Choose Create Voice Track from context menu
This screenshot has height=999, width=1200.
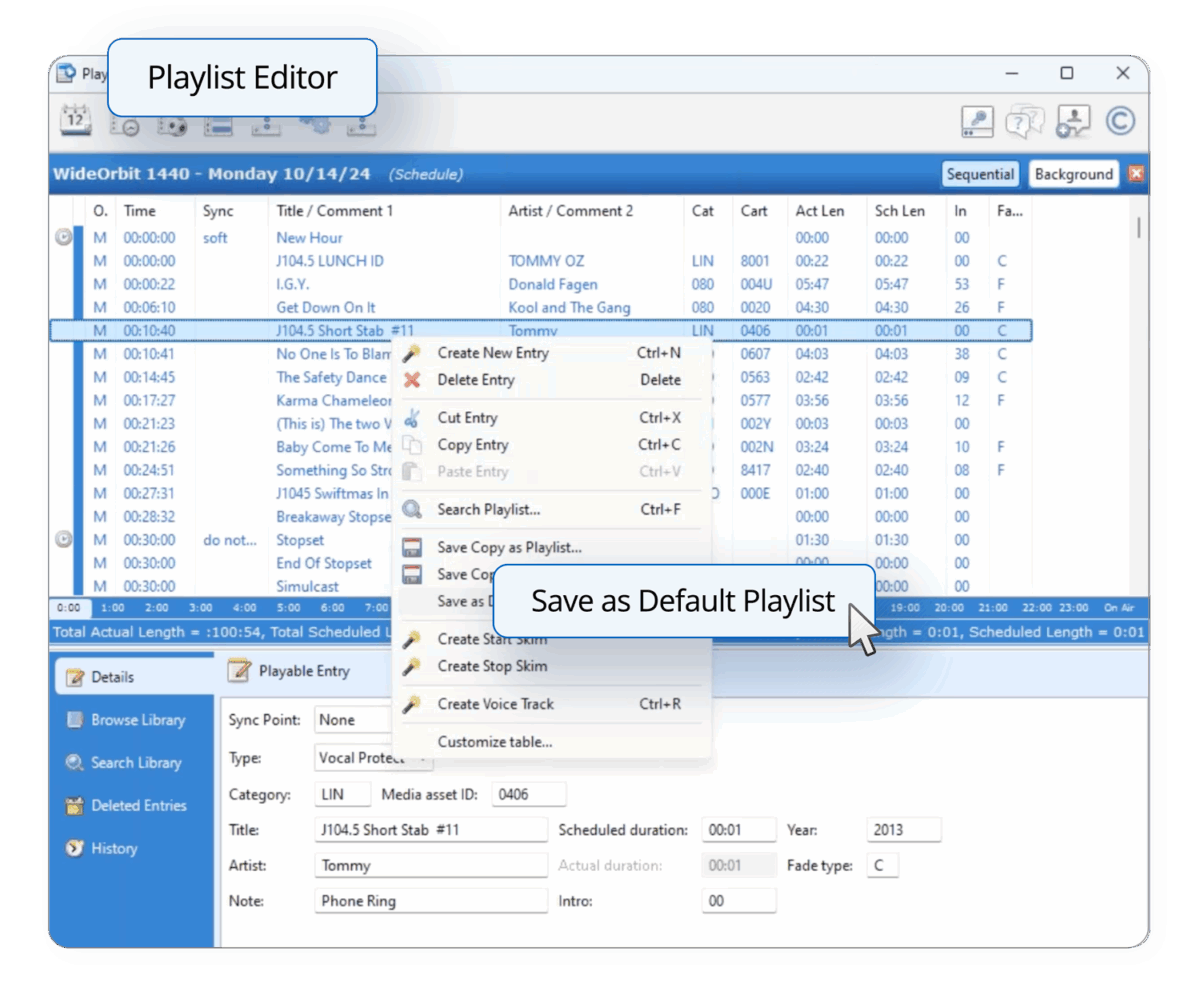point(495,704)
